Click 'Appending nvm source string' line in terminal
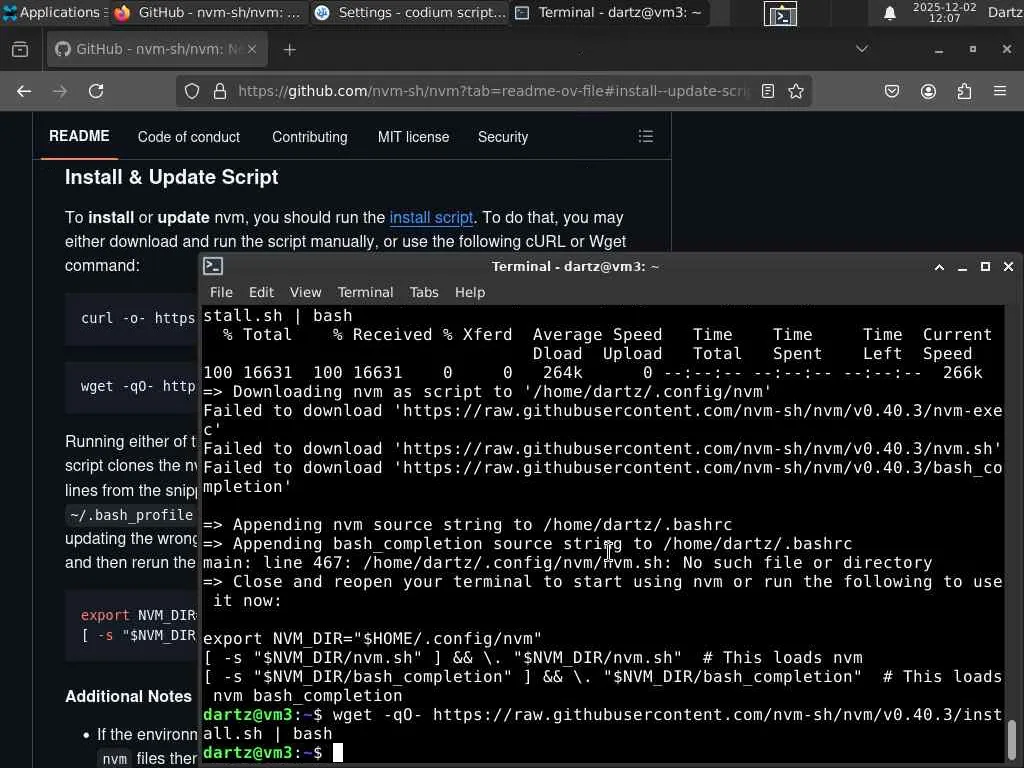This screenshot has width=1024, height=768. pos(468,525)
